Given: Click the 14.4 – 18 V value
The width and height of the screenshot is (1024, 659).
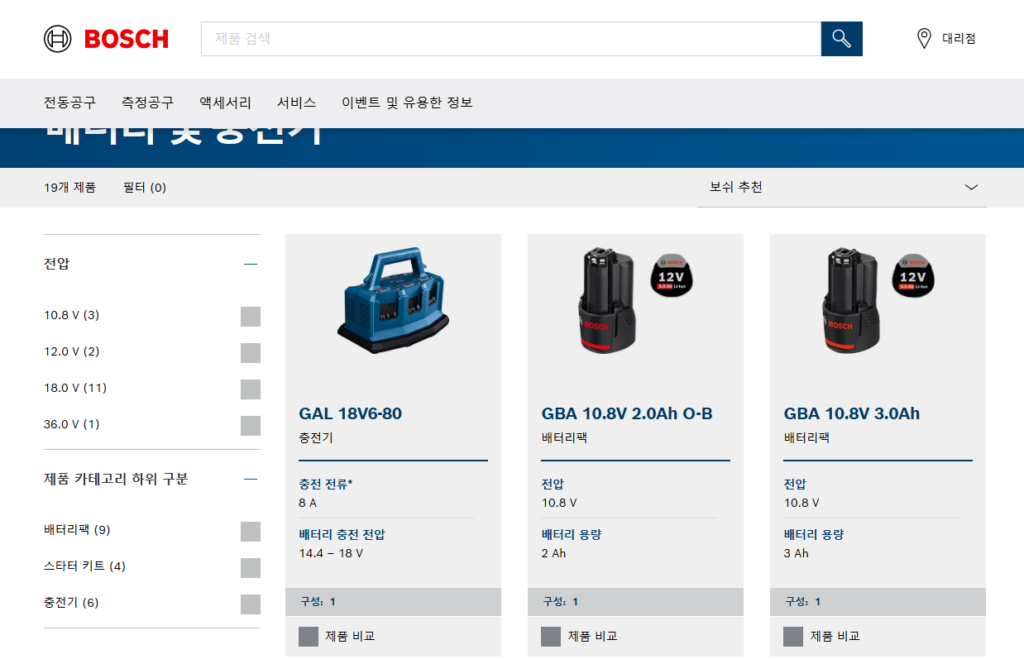Looking at the screenshot, I should tap(331, 553).
